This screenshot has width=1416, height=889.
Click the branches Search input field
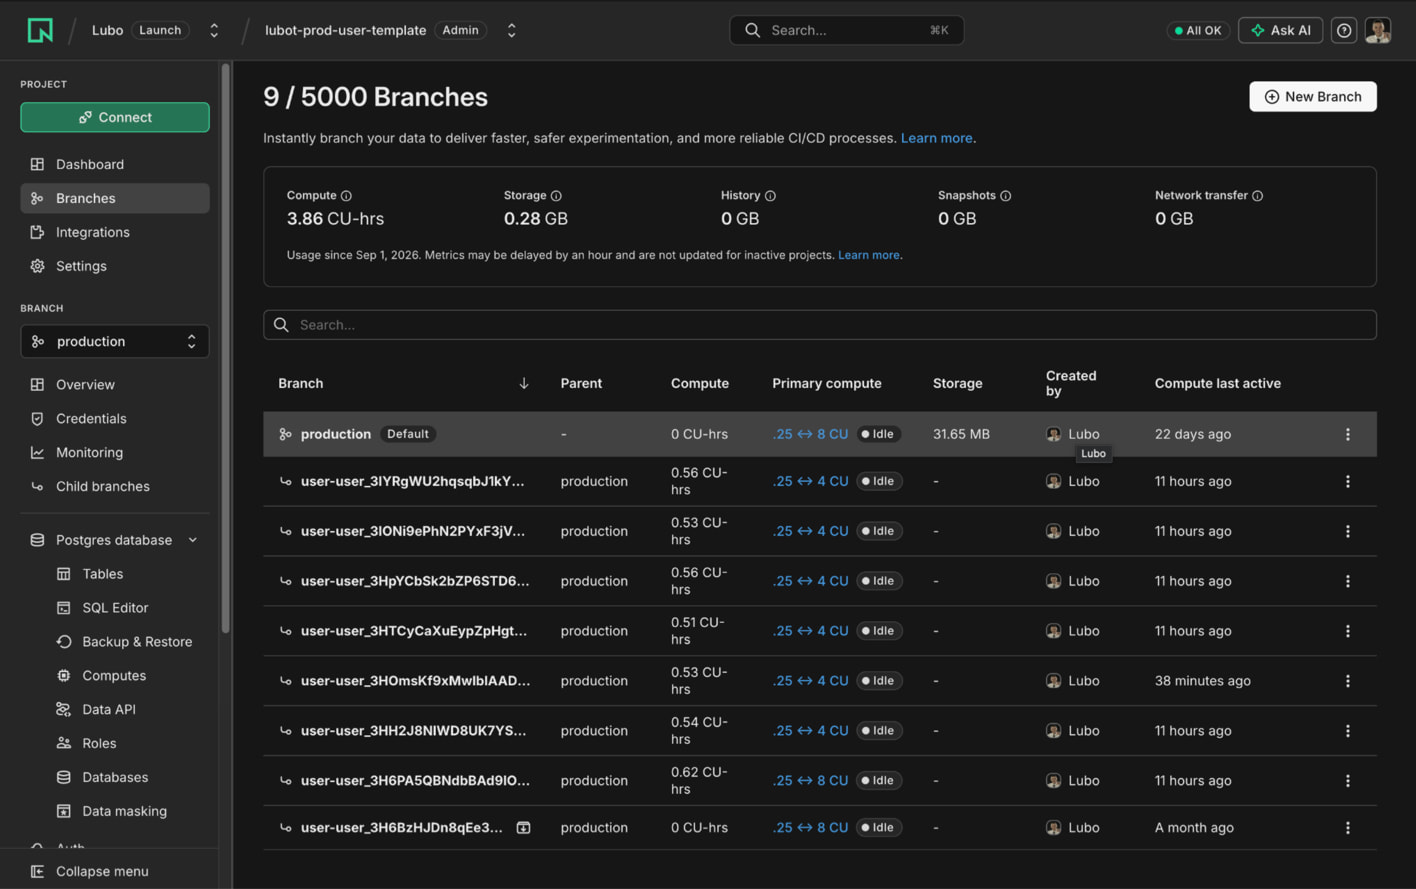tap(820, 325)
